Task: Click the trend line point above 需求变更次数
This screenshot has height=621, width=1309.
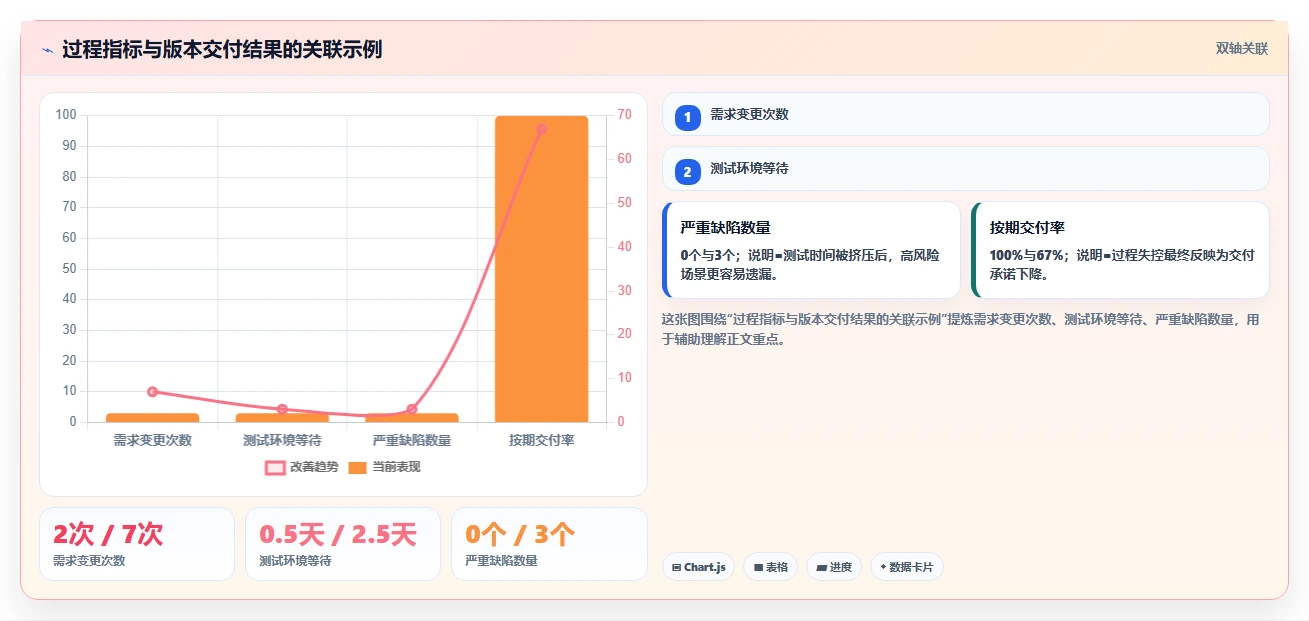Action: coord(152,392)
